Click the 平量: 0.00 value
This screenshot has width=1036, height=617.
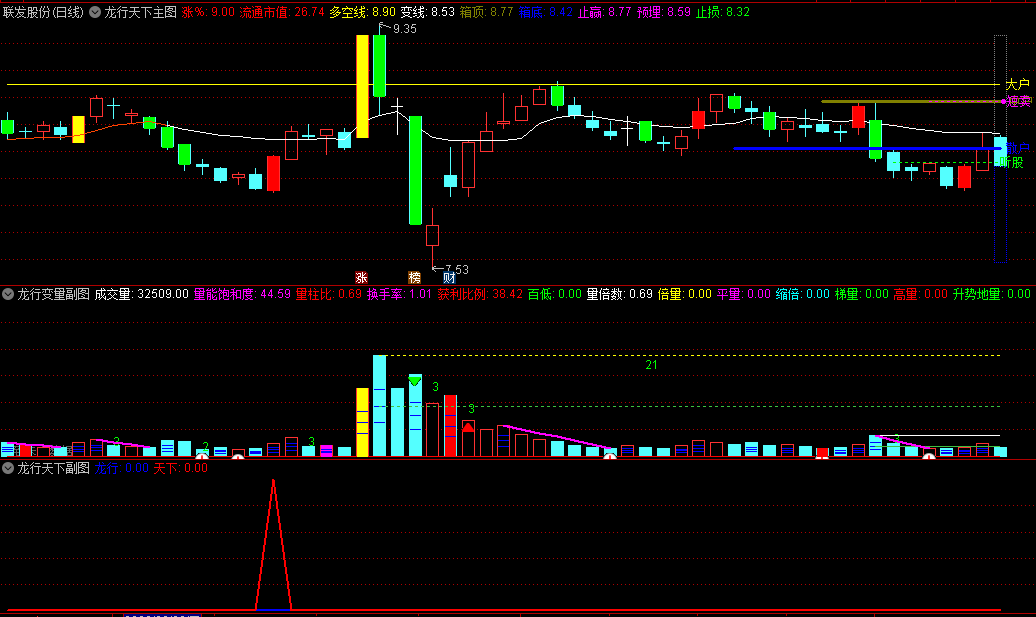point(743,294)
